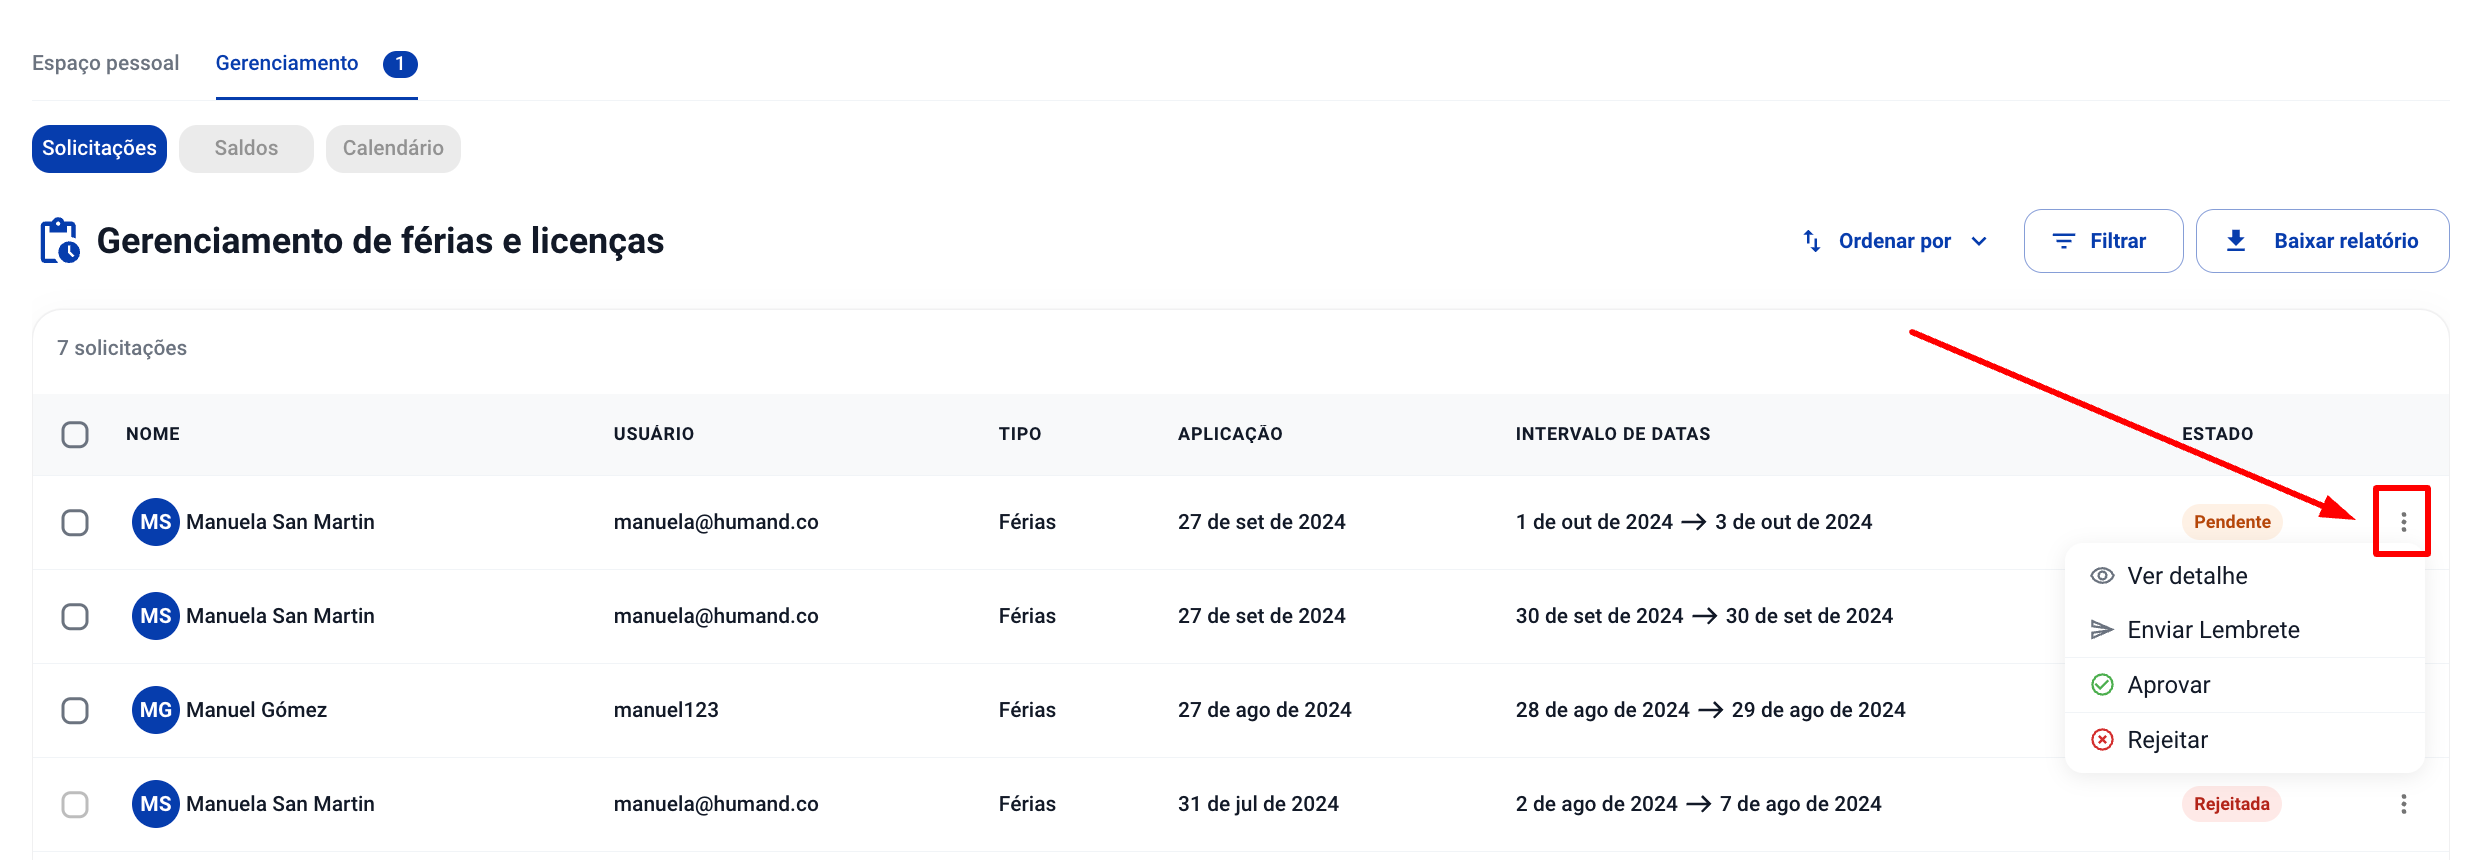Switch to Espaço pessoal tab
2480x860 pixels.
(105, 63)
